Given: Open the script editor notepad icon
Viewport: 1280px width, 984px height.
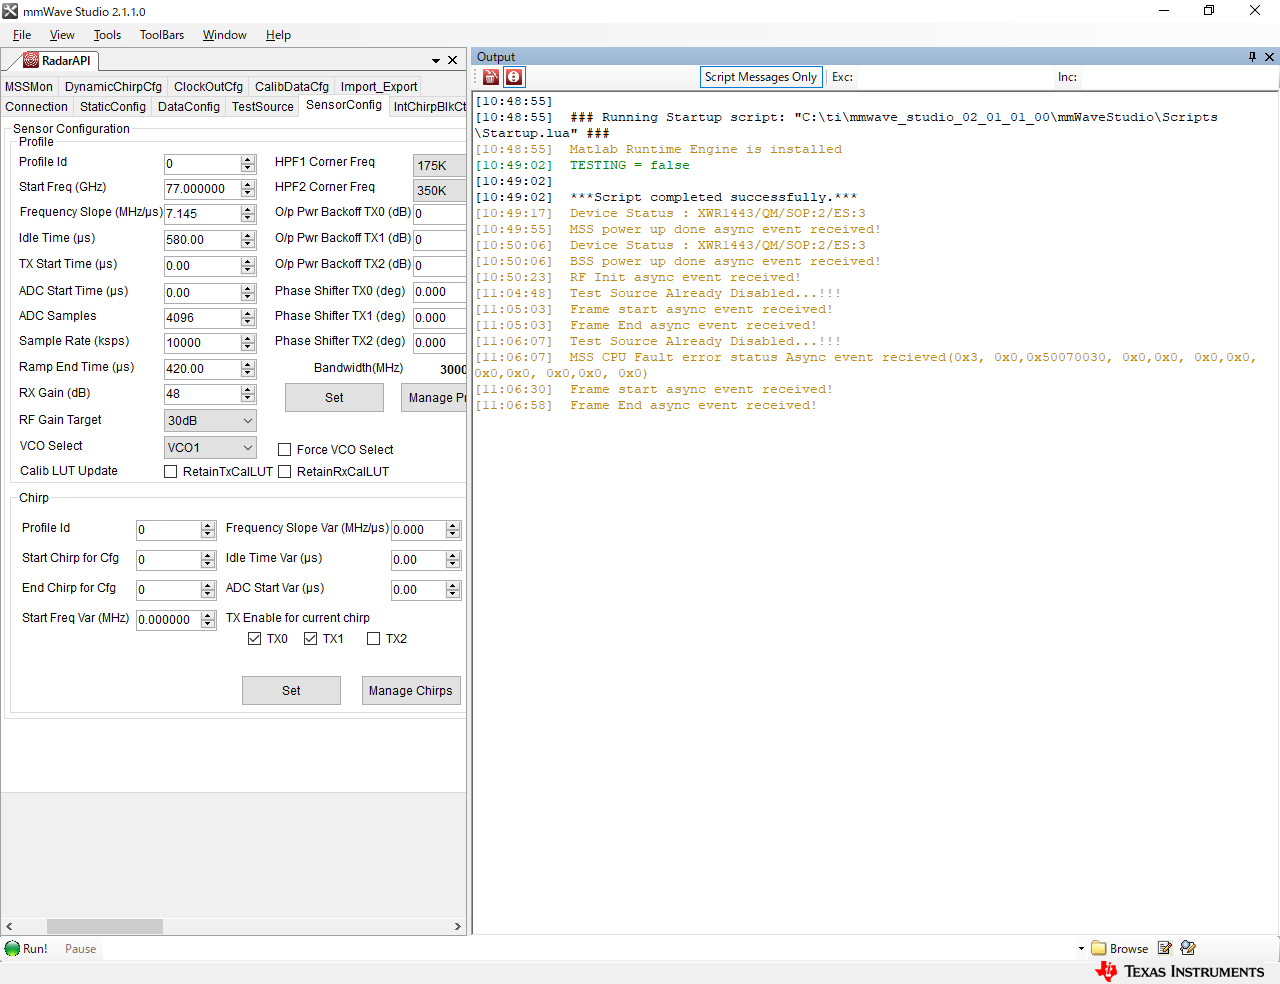Looking at the screenshot, I should (1165, 948).
